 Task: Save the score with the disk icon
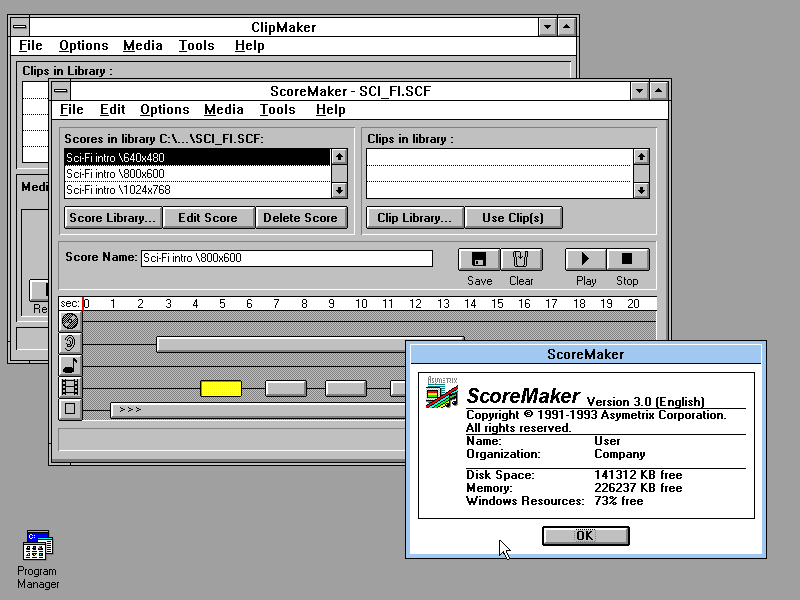tap(479, 259)
